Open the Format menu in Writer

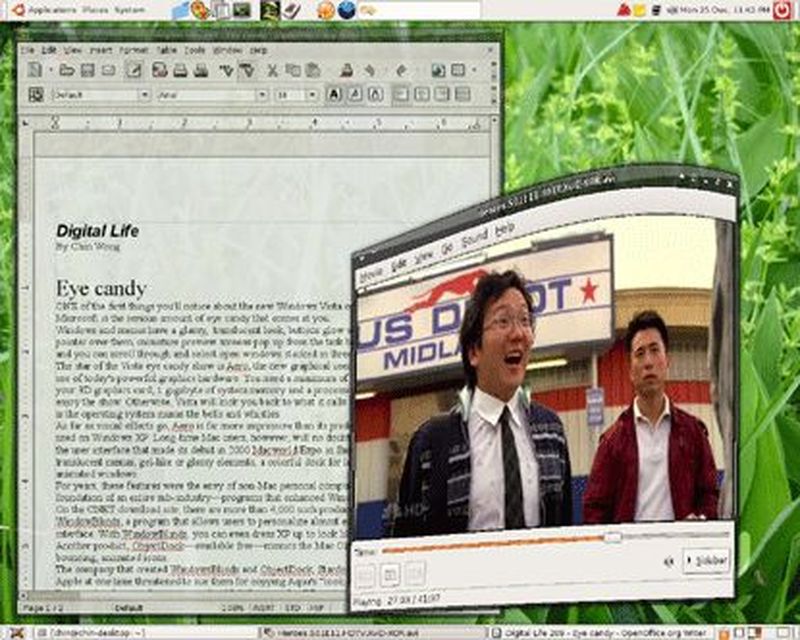[x=133, y=49]
